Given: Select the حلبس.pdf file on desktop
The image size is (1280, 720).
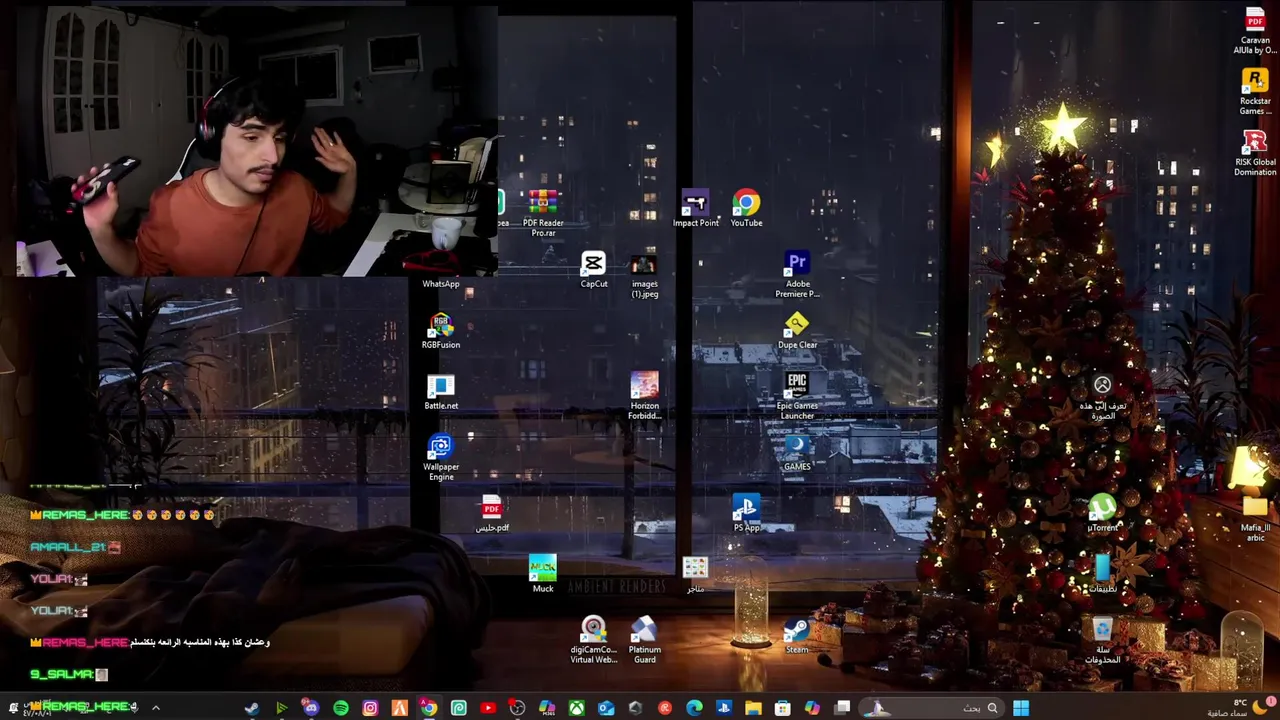Looking at the screenshot, I should click(491, 514).
